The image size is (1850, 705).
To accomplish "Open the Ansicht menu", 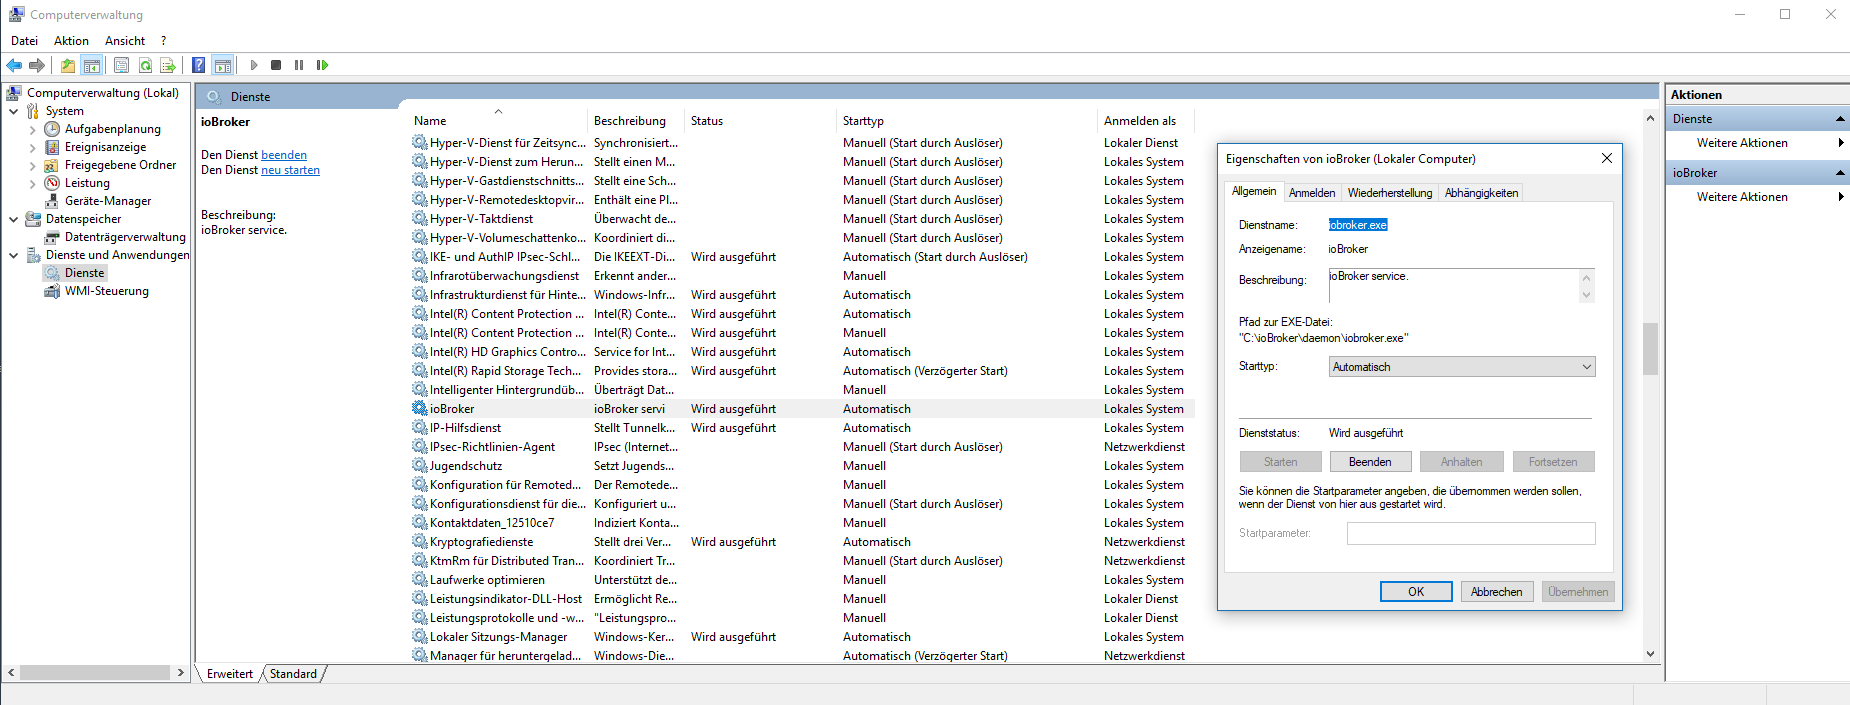I will [125, 41].
